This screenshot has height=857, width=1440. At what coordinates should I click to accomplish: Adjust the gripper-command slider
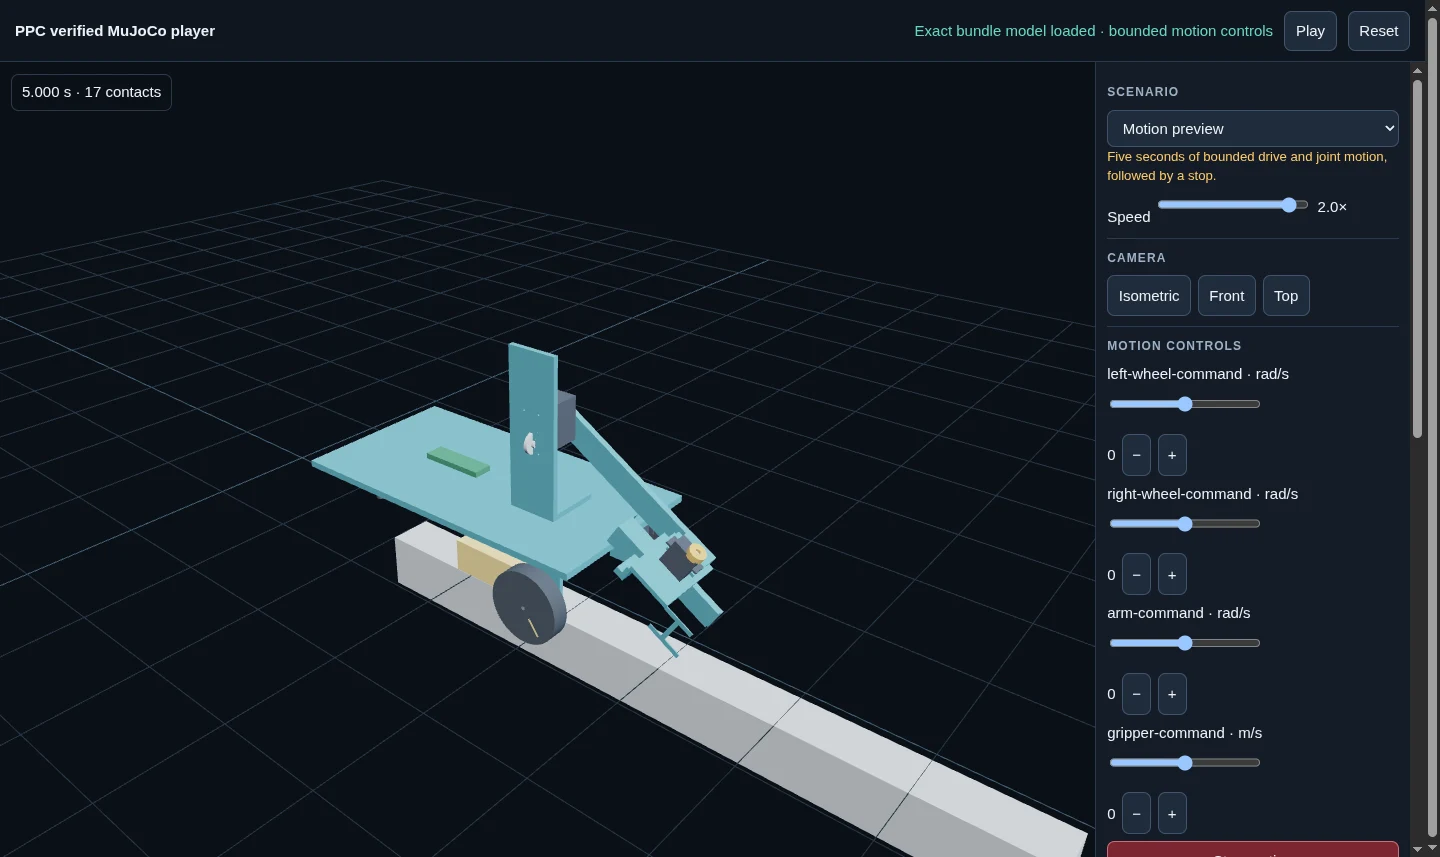click(x=1185, y=763)
